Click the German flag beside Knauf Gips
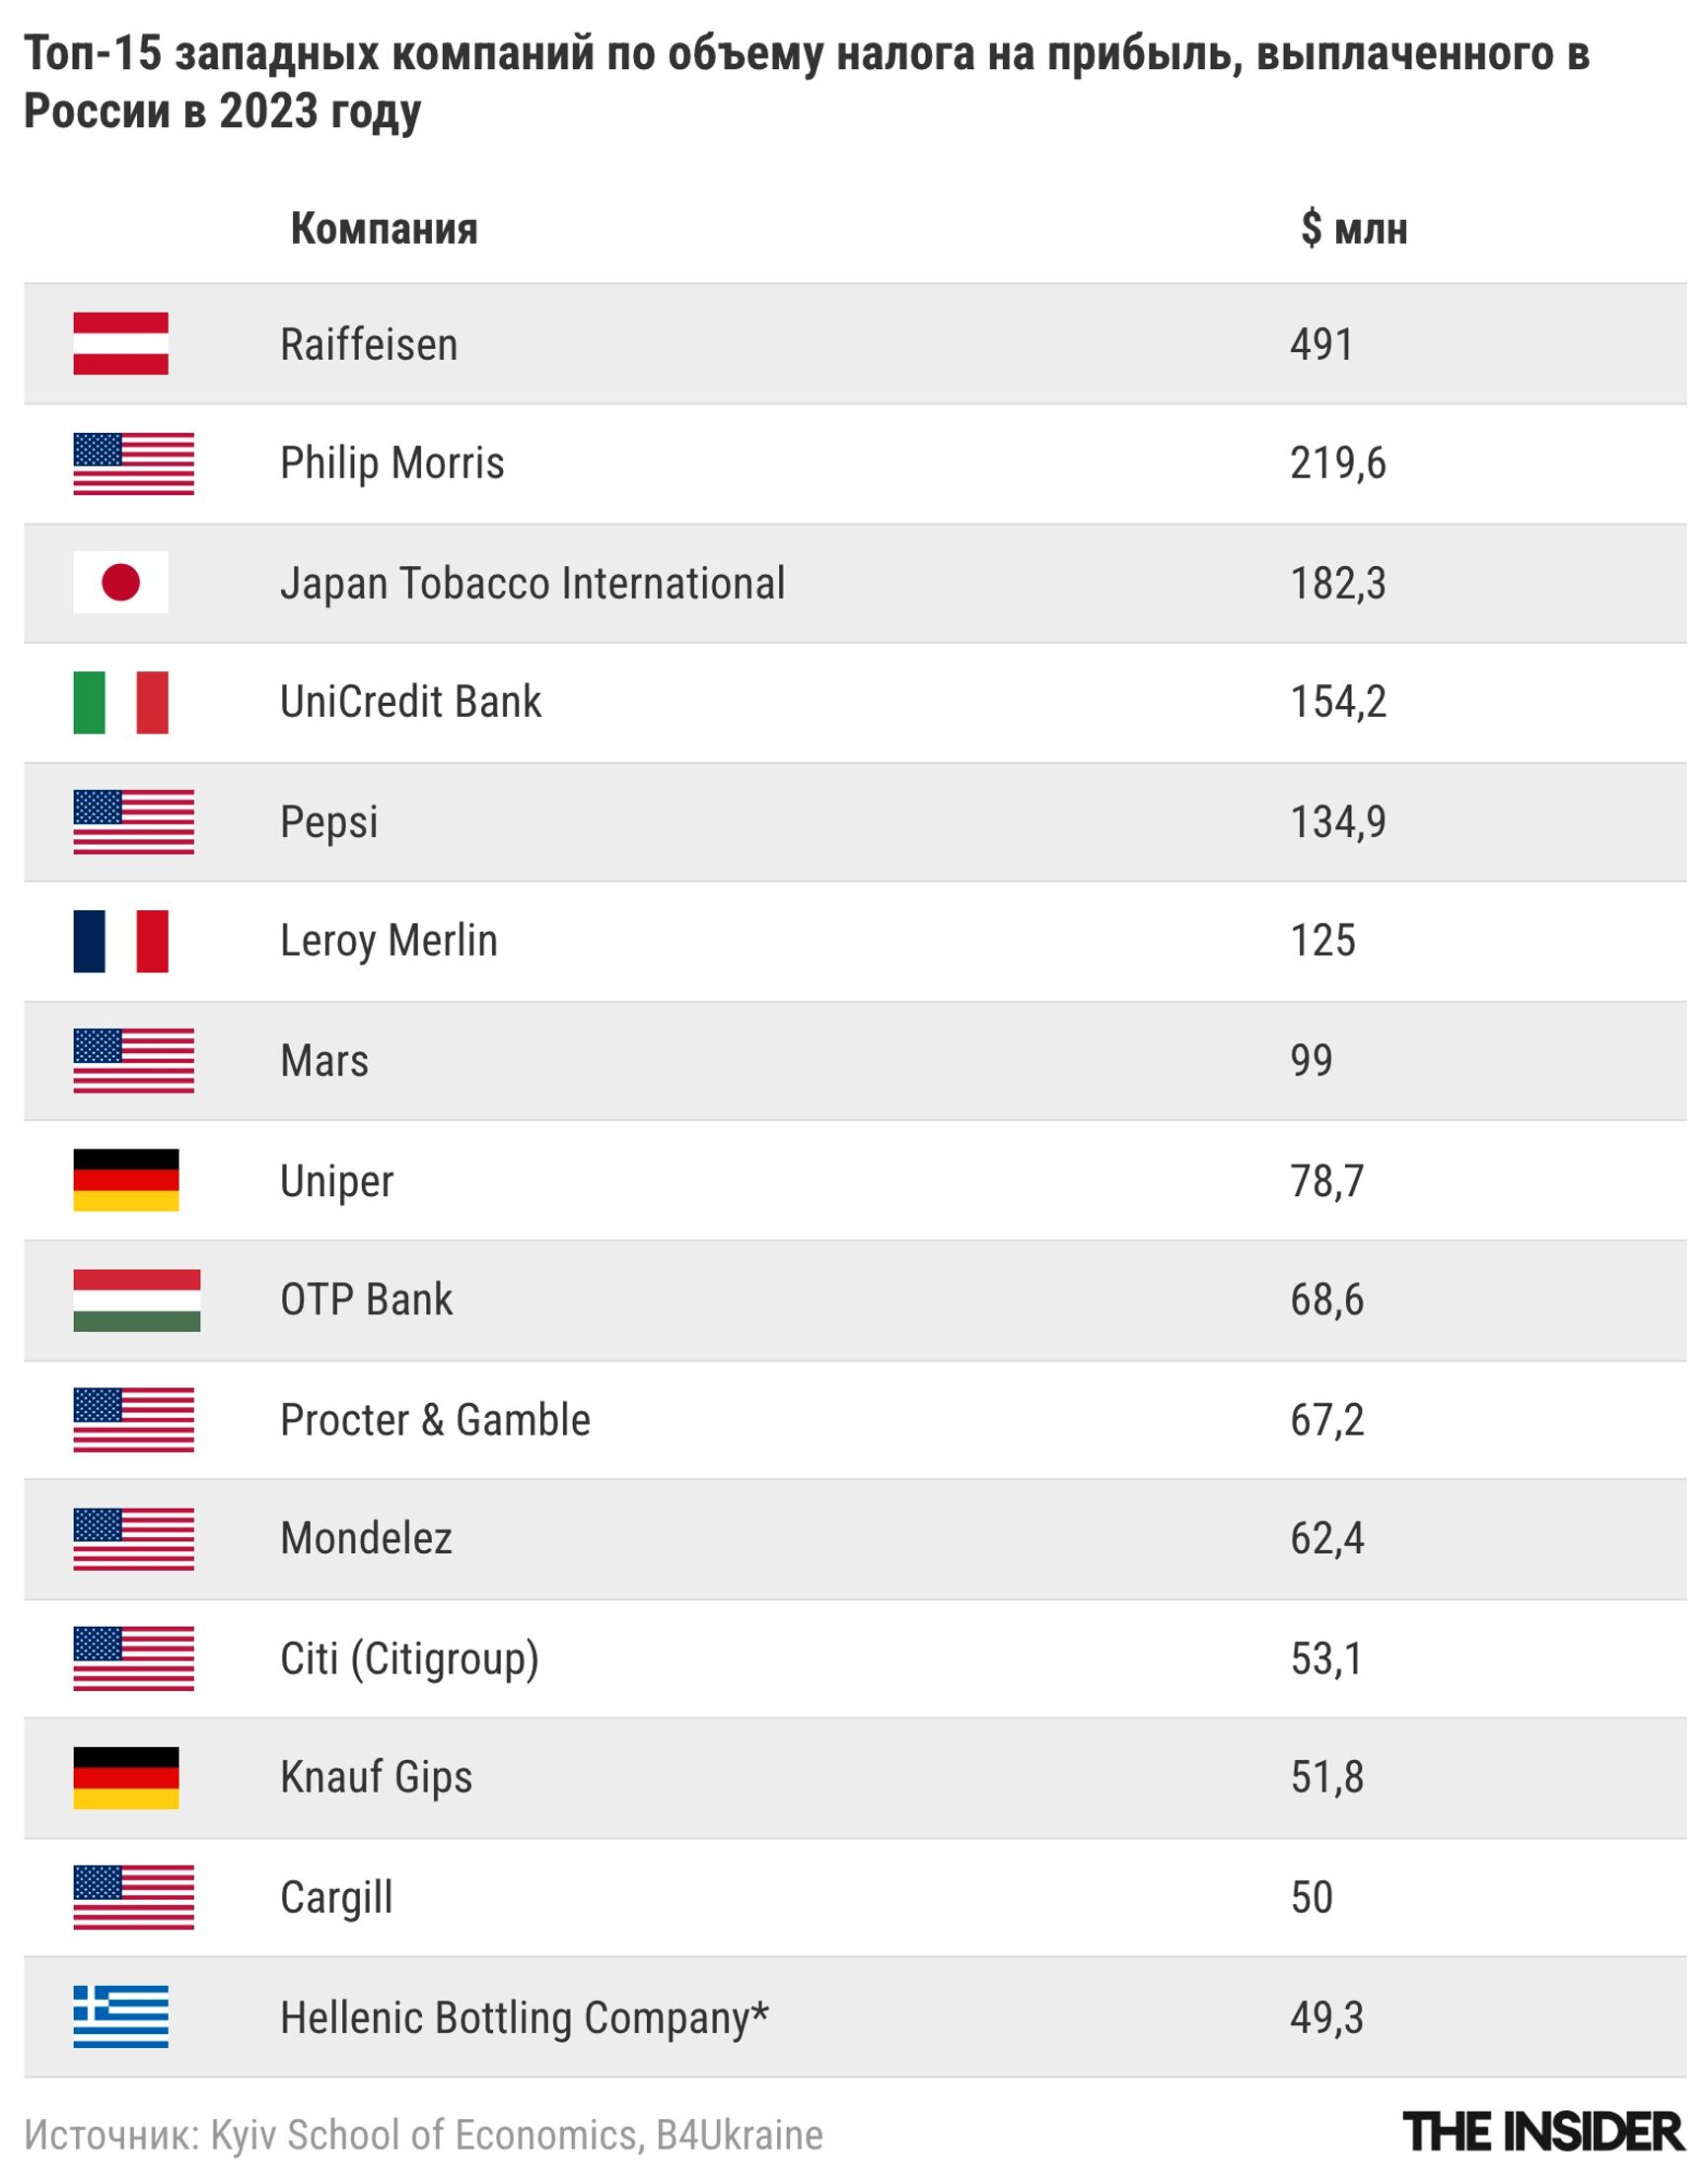This screenshot has height=2183, width=1708. click(126, 1778)
